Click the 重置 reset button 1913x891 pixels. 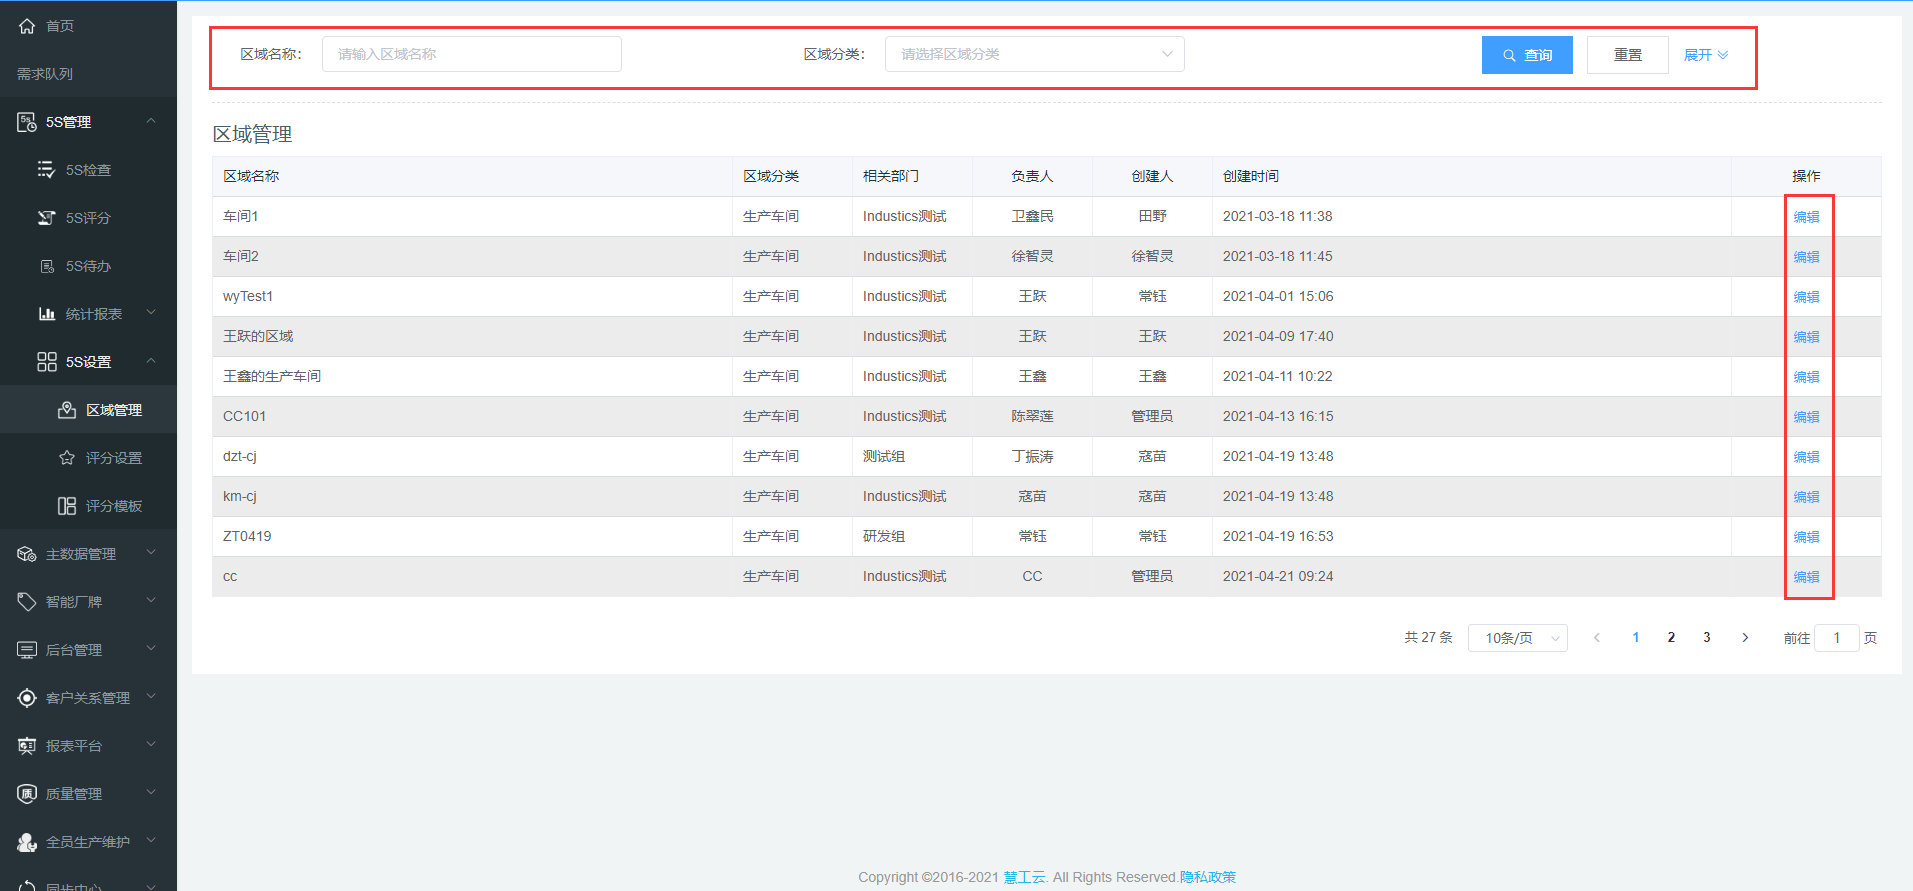[x=1627, y=55]
